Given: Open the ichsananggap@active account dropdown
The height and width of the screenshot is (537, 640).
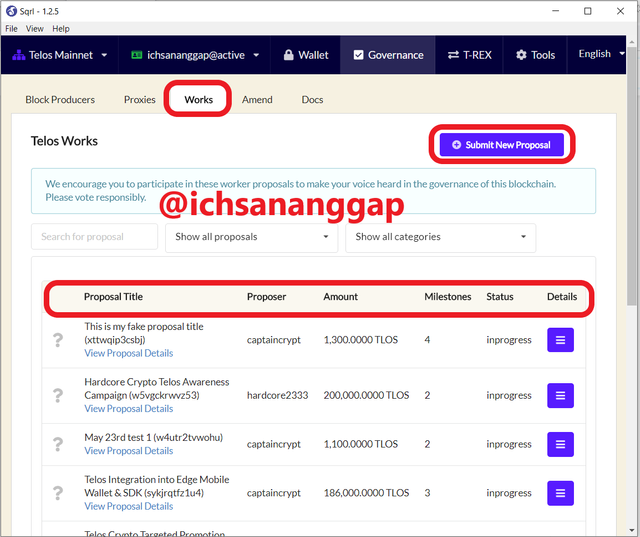Looking at the screenshot, I should click(x=195, y=55).
